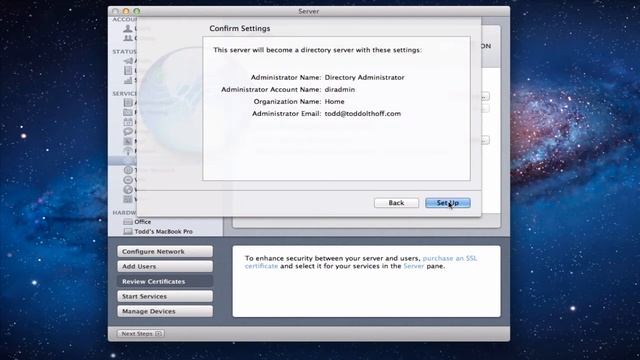Click the Directory Administrator name value
This screenshot has height=360, width=640.
pos(364,77)
